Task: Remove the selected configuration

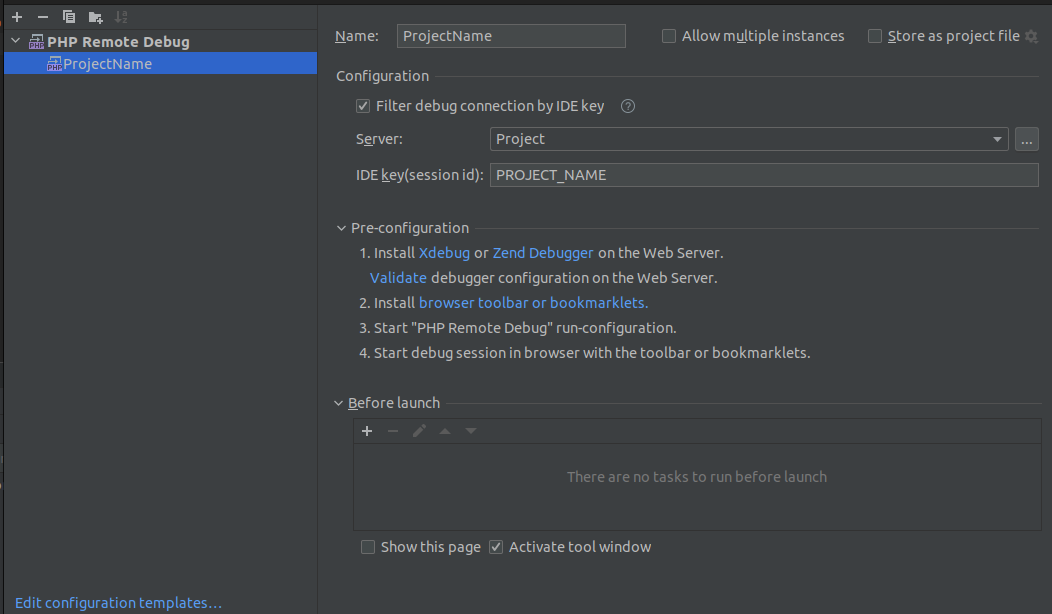Action: point(41,16)
